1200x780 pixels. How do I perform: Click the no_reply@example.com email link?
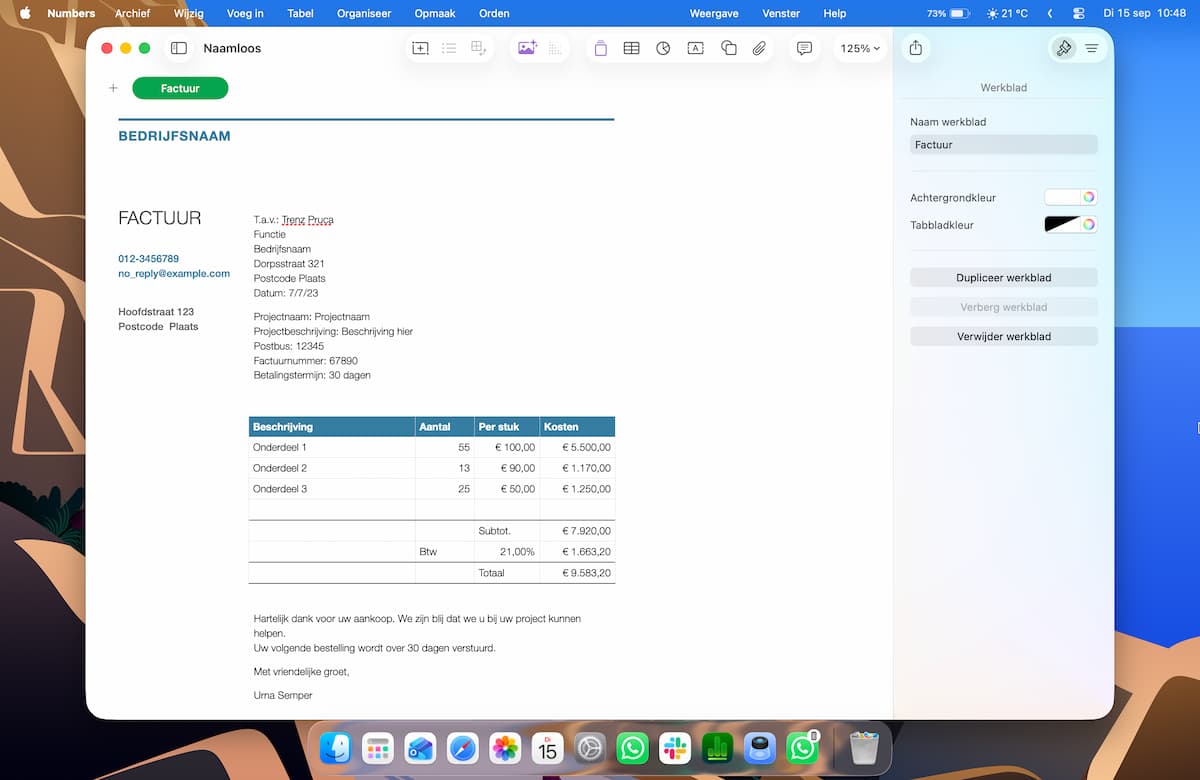pyautogui.click(x=174, y=273)
